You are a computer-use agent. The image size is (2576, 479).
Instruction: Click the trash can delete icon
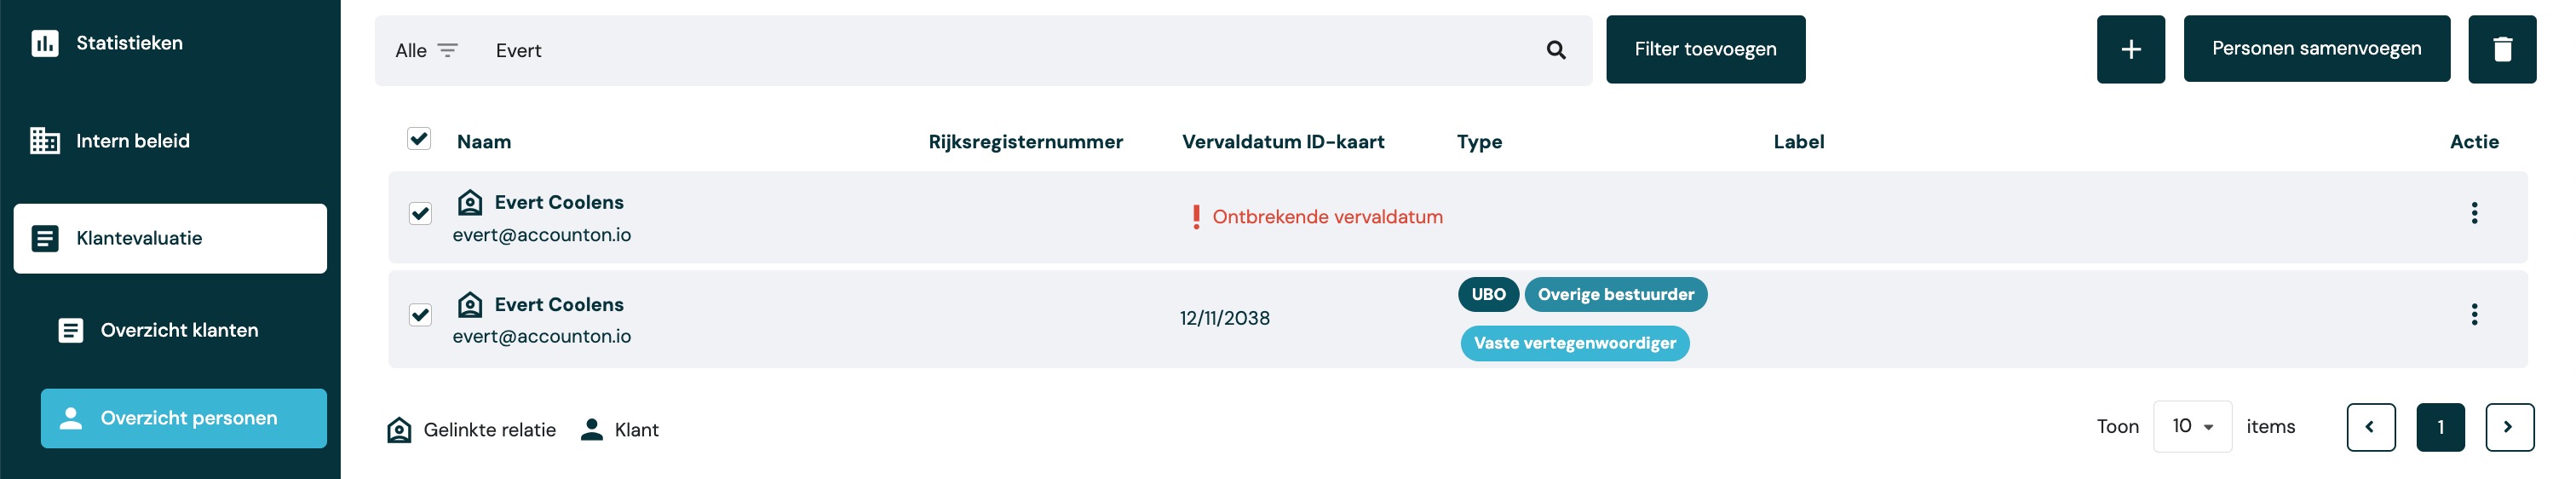tap(2501, 49)
